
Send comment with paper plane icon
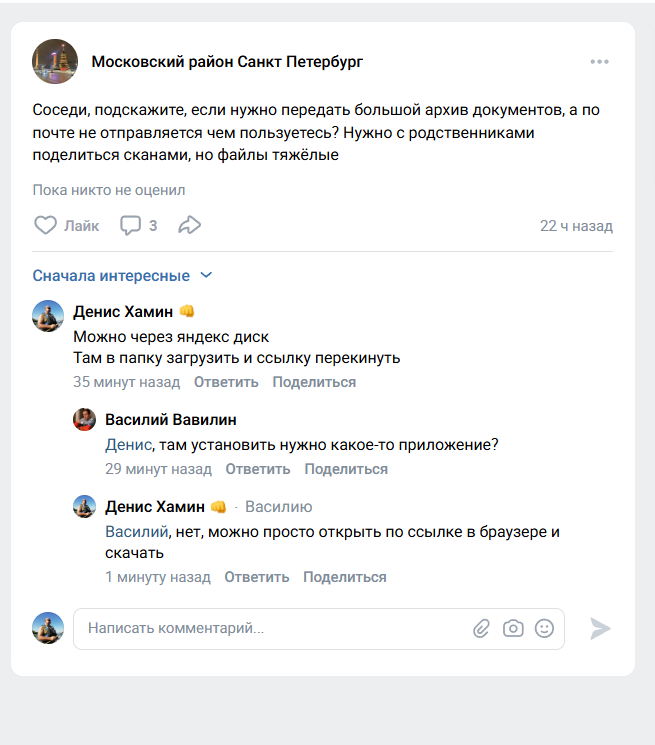(600, 629)
